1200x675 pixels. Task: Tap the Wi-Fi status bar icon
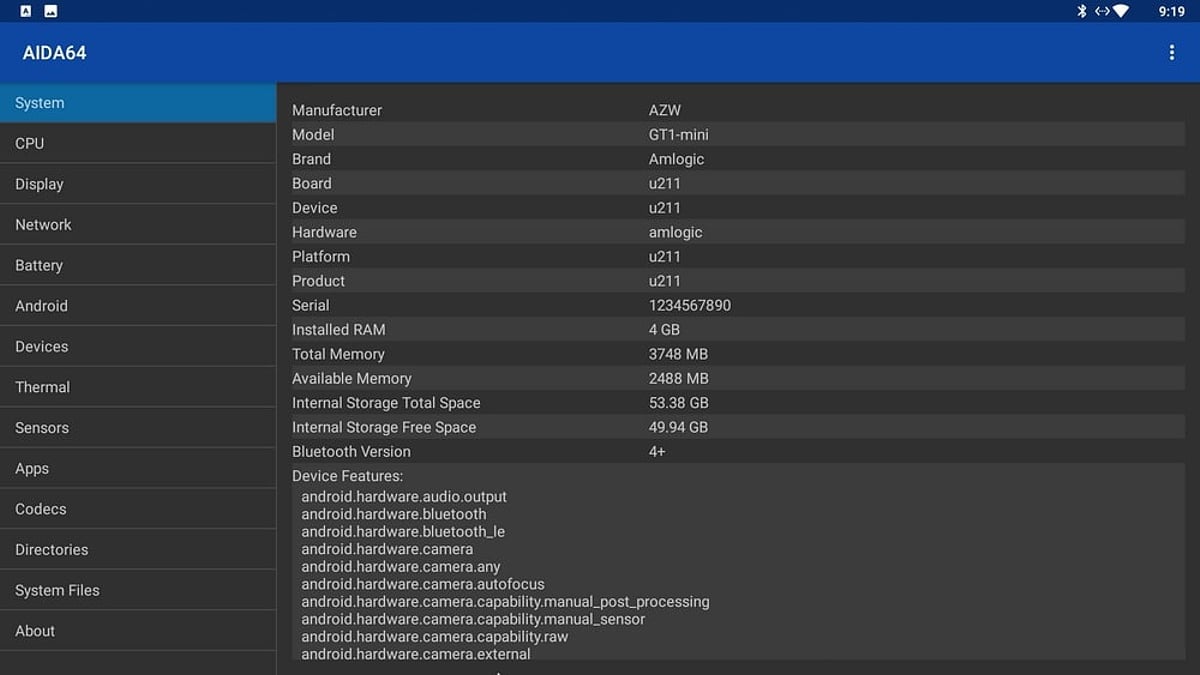[x=1120, y=11]
